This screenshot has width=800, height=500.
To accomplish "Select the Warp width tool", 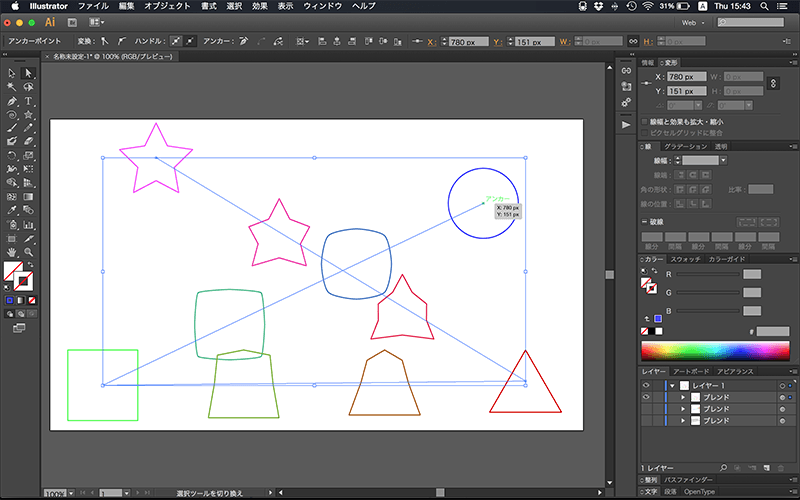I will [11, 169].
